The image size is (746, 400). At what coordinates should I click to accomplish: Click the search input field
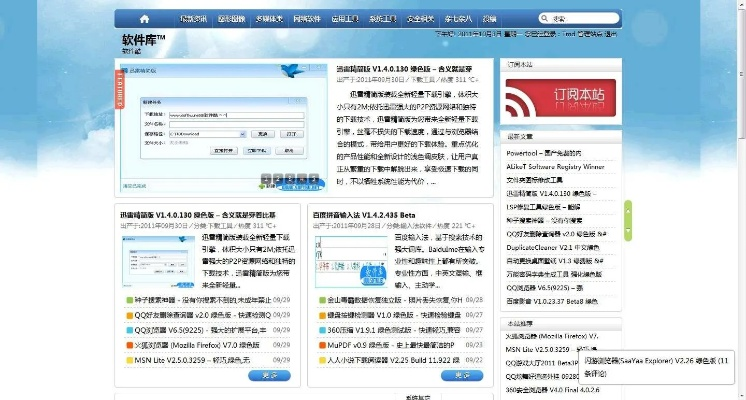[x=577, y=18]
